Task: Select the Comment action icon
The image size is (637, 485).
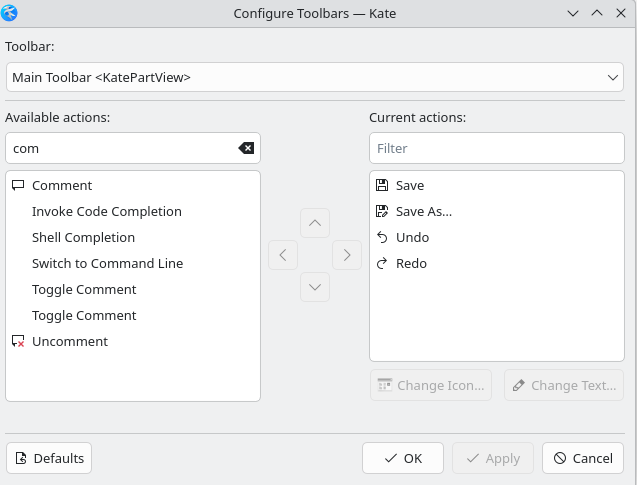Action: (18, 185)
